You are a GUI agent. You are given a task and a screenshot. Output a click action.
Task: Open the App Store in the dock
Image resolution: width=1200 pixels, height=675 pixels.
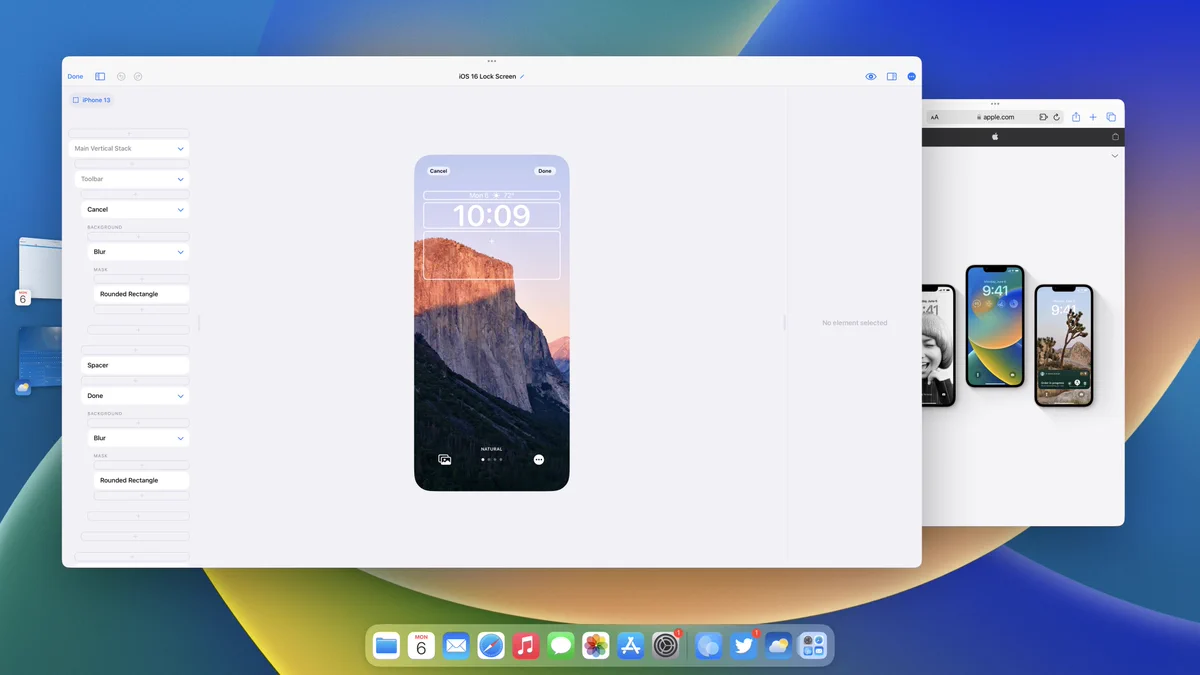point(631,646)
